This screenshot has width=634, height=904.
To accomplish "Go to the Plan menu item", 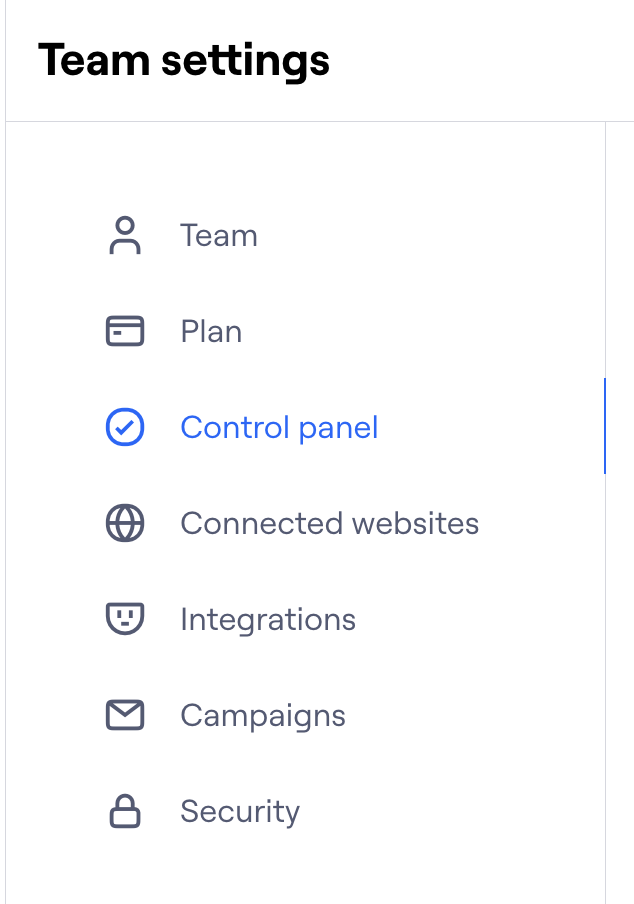I will click(x=211, y=331).
